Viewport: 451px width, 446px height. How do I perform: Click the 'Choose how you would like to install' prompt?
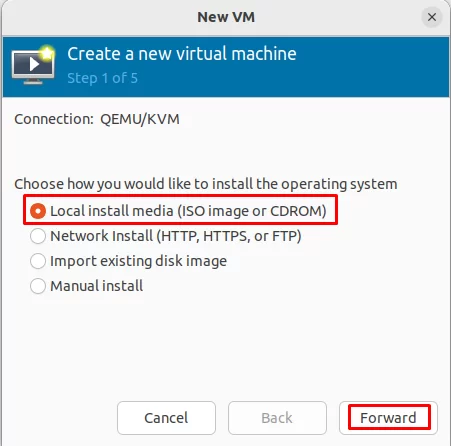(206, 184)
